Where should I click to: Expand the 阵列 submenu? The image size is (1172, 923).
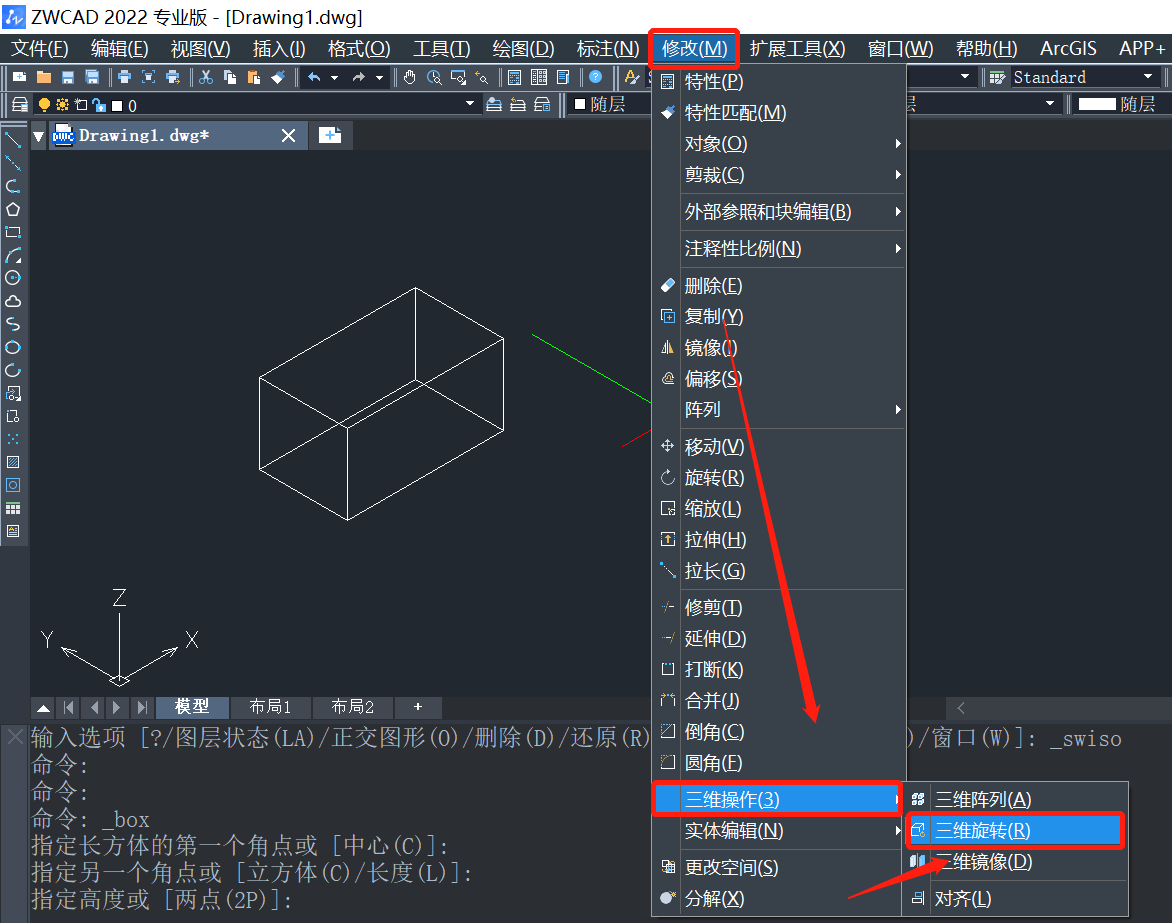780,410
